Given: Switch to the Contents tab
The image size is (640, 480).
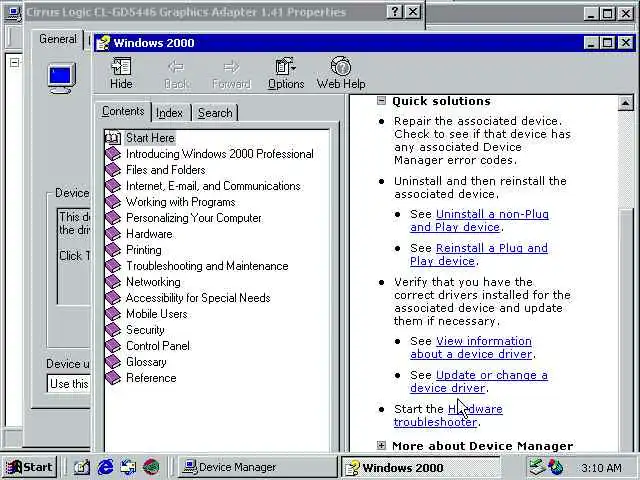Looking at the screenshot, I should coord(123,111).
